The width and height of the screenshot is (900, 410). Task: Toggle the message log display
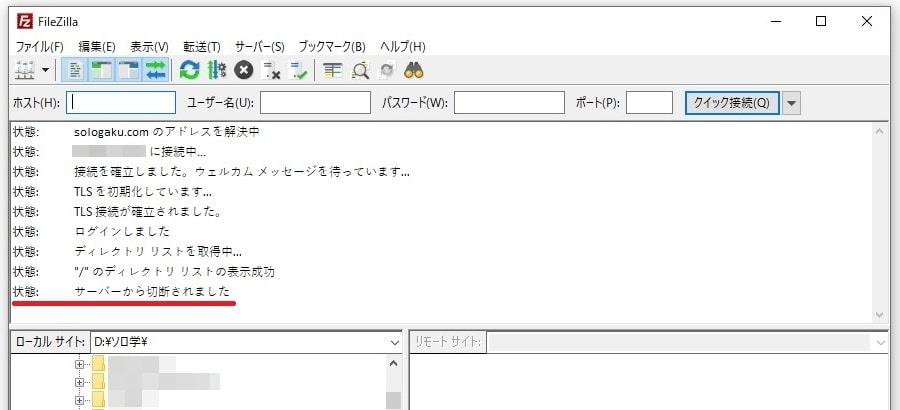[x=76, y=70]
